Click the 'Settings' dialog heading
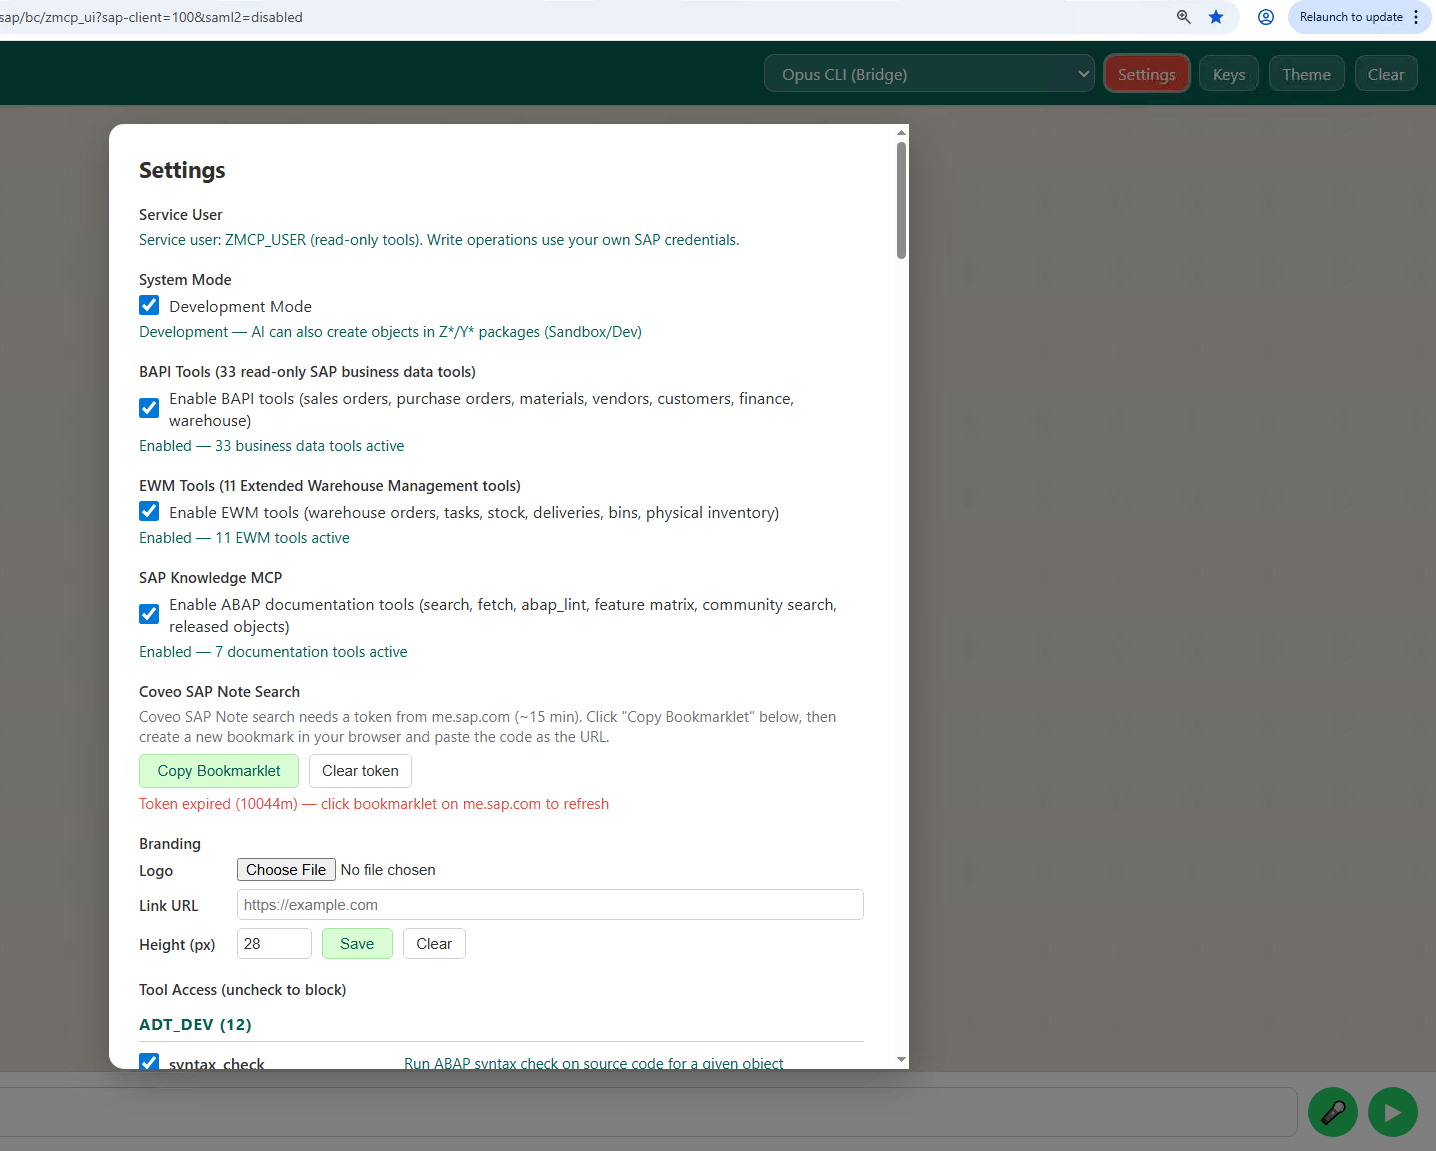Viewport: 1436px width, 1151px height. 182,170
